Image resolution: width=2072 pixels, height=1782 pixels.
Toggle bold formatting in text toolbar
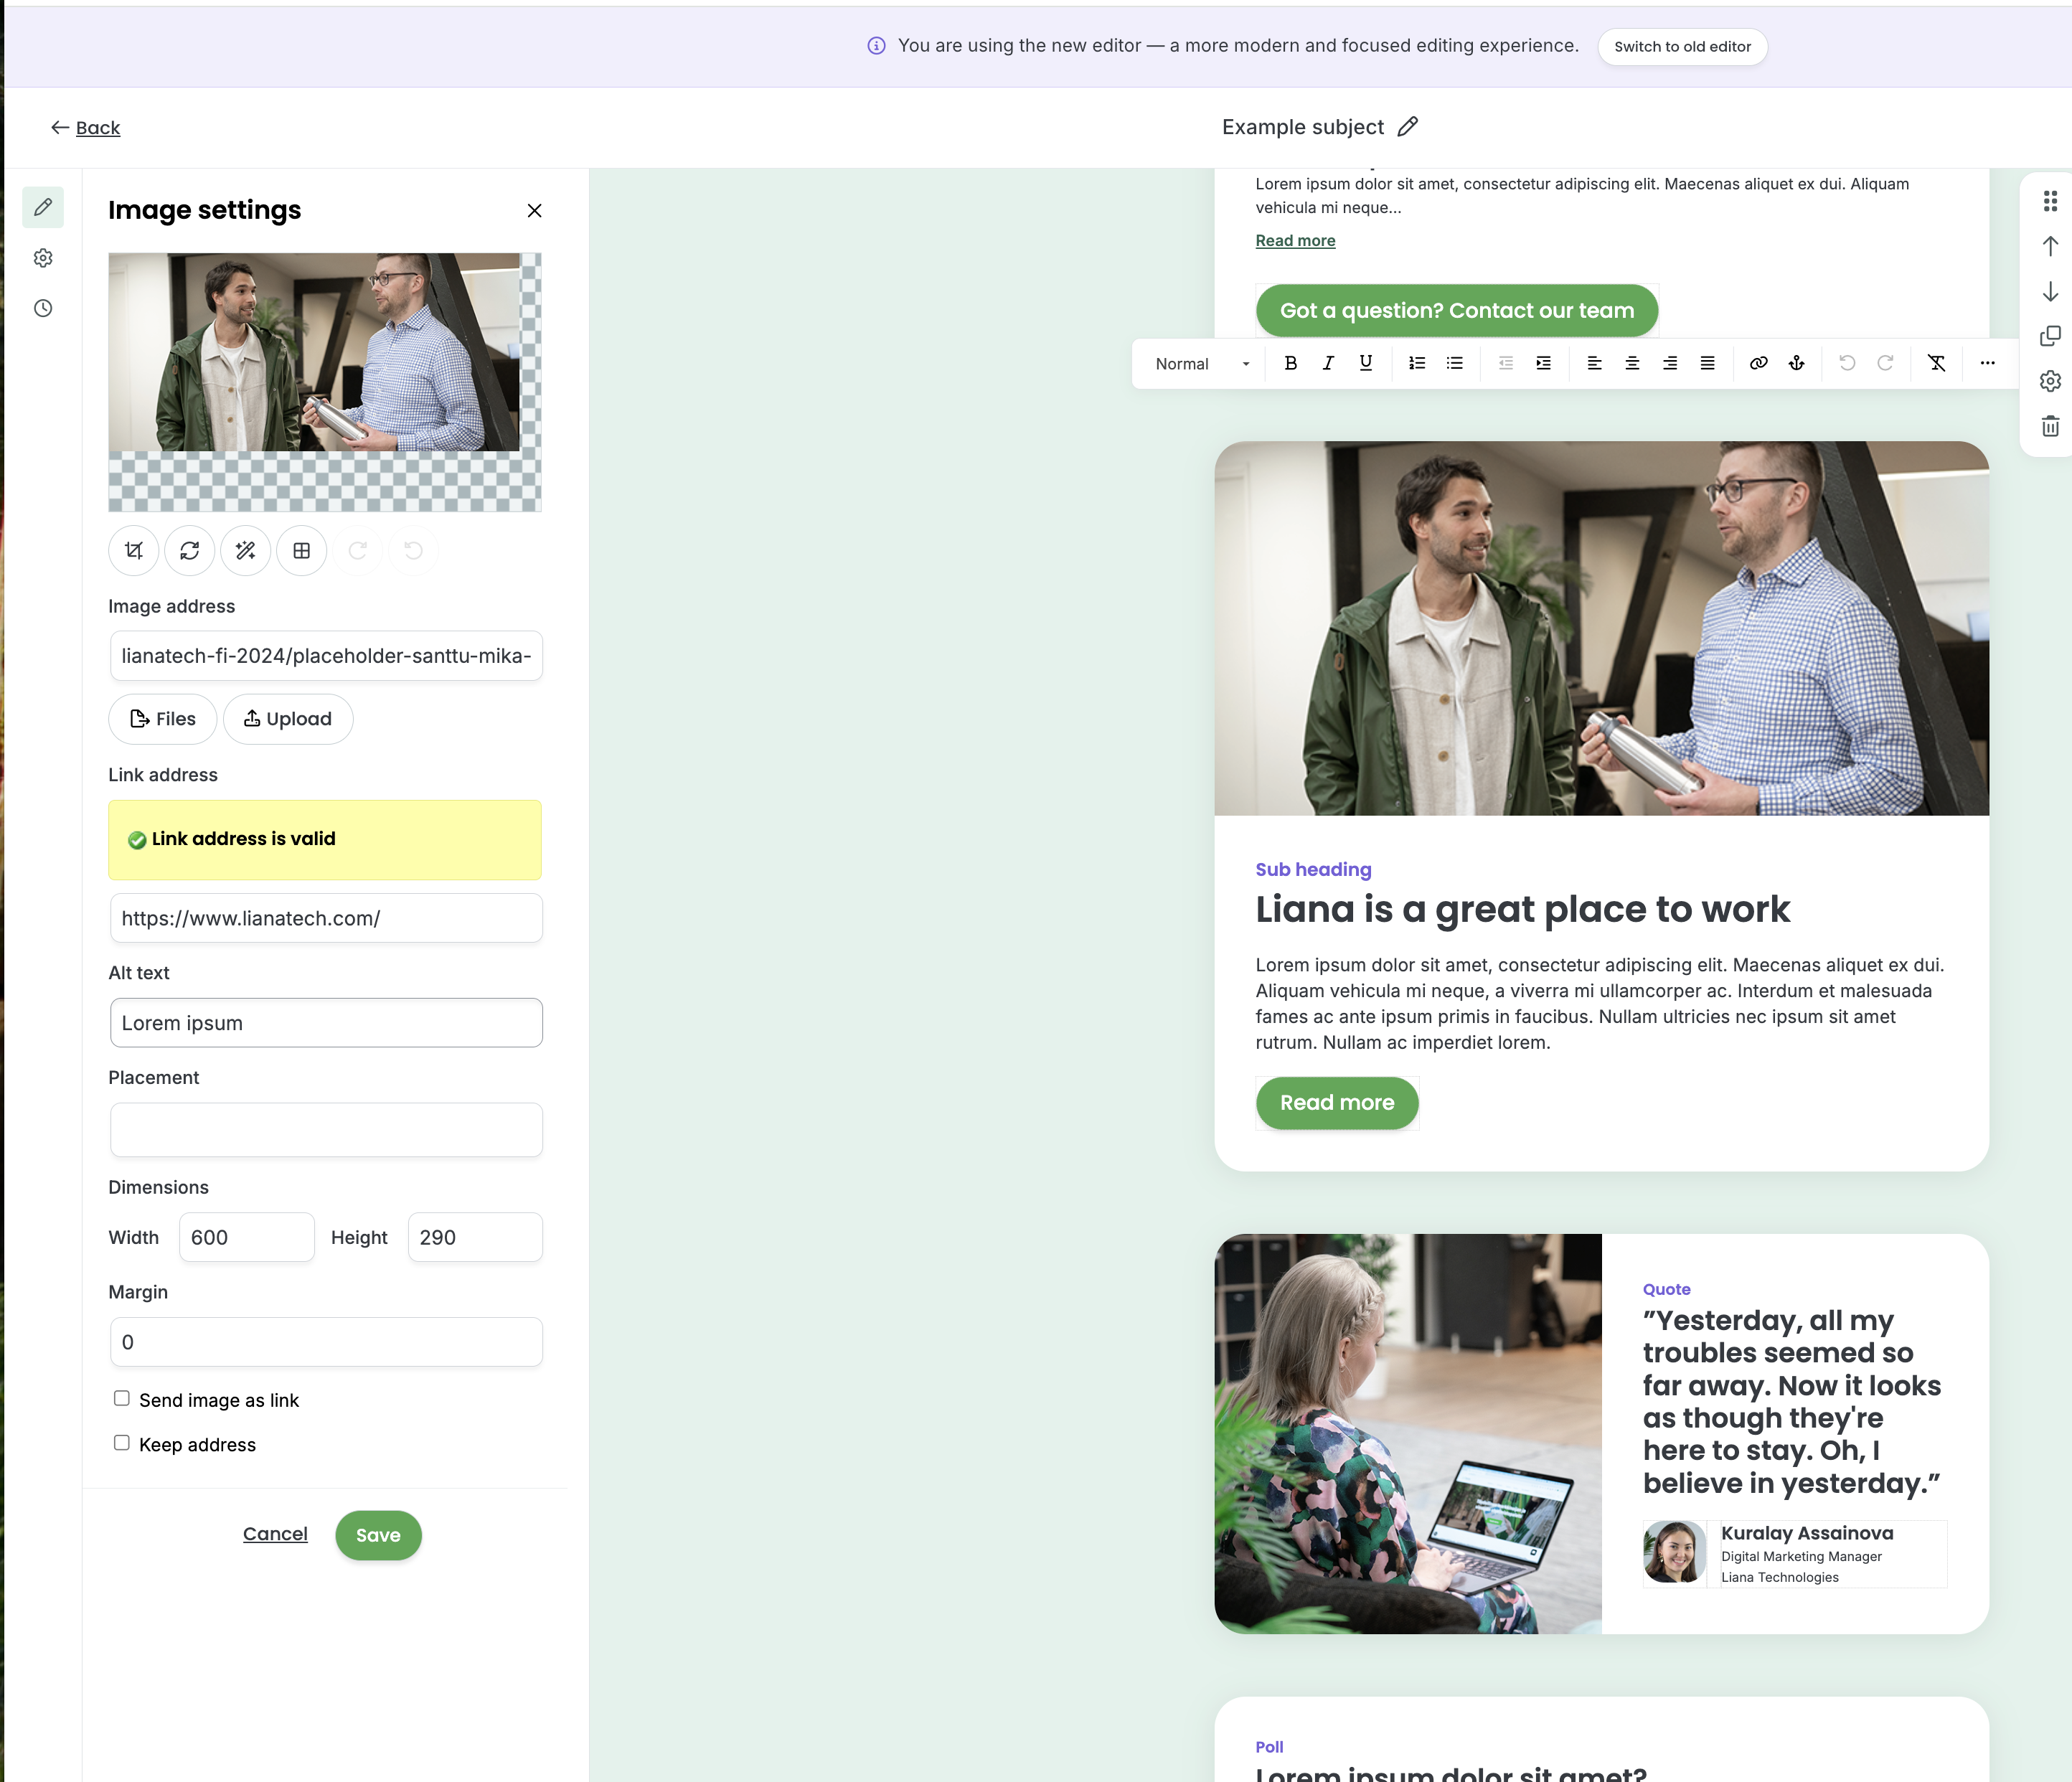(x=1291, y=364)
